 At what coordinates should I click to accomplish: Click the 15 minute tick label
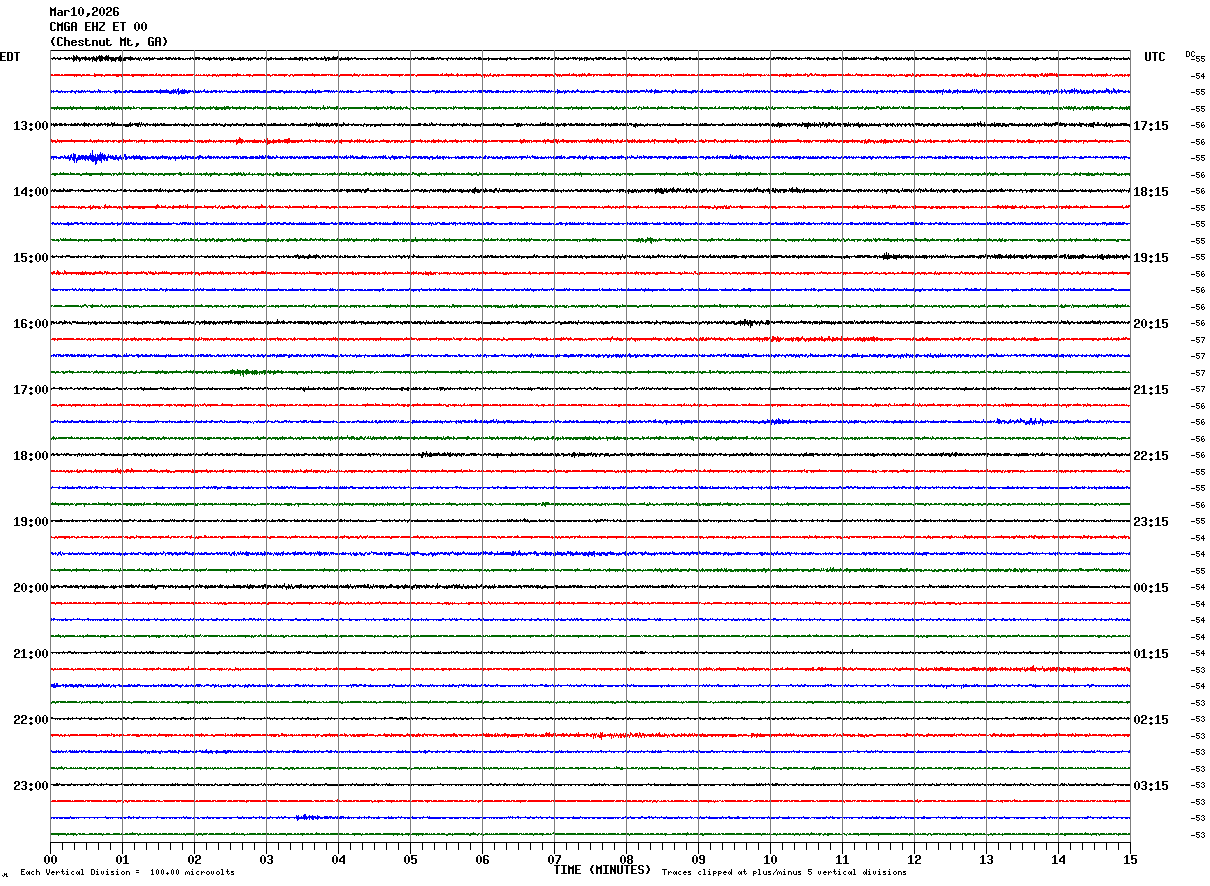click(1130, 859)
